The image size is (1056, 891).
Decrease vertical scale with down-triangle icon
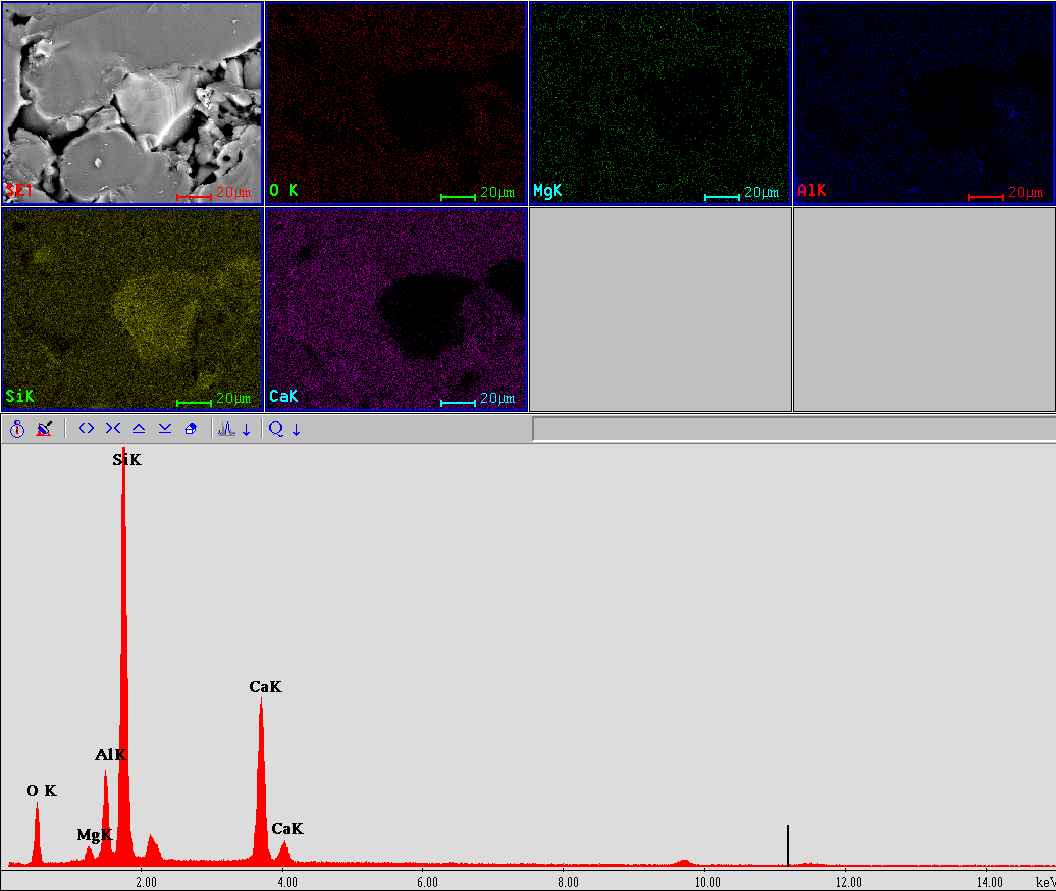165,429
